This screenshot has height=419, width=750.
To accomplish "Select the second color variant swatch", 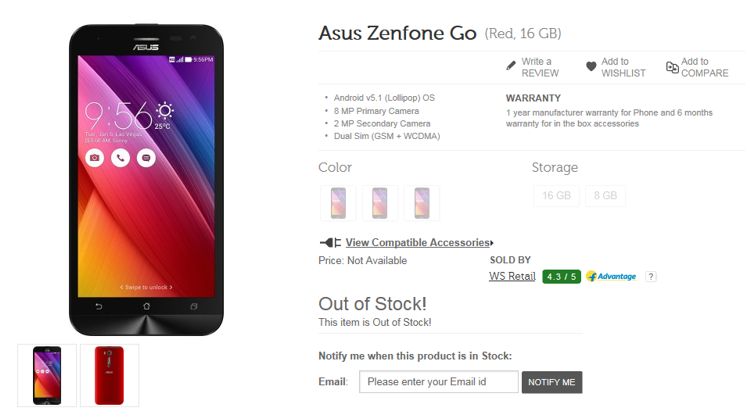I will pos(379,202).
